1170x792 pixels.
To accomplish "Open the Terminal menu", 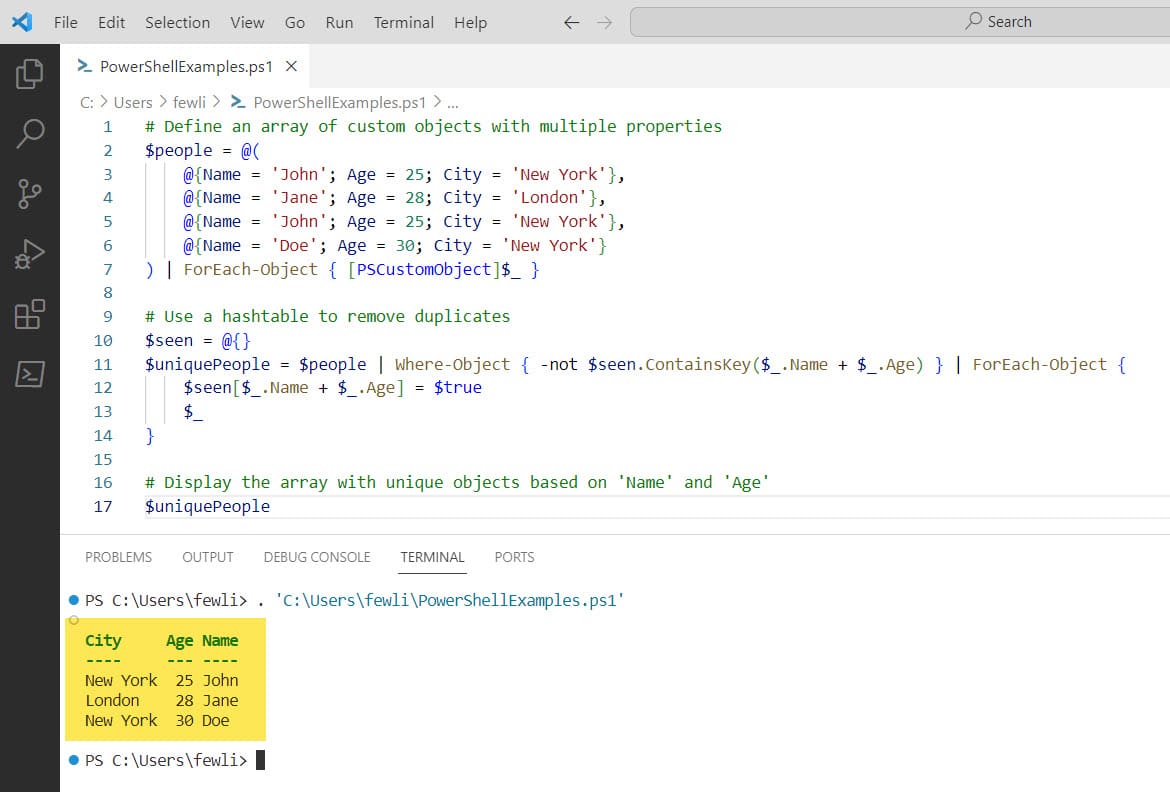I will pyautogui.click(x=404, y=22).
